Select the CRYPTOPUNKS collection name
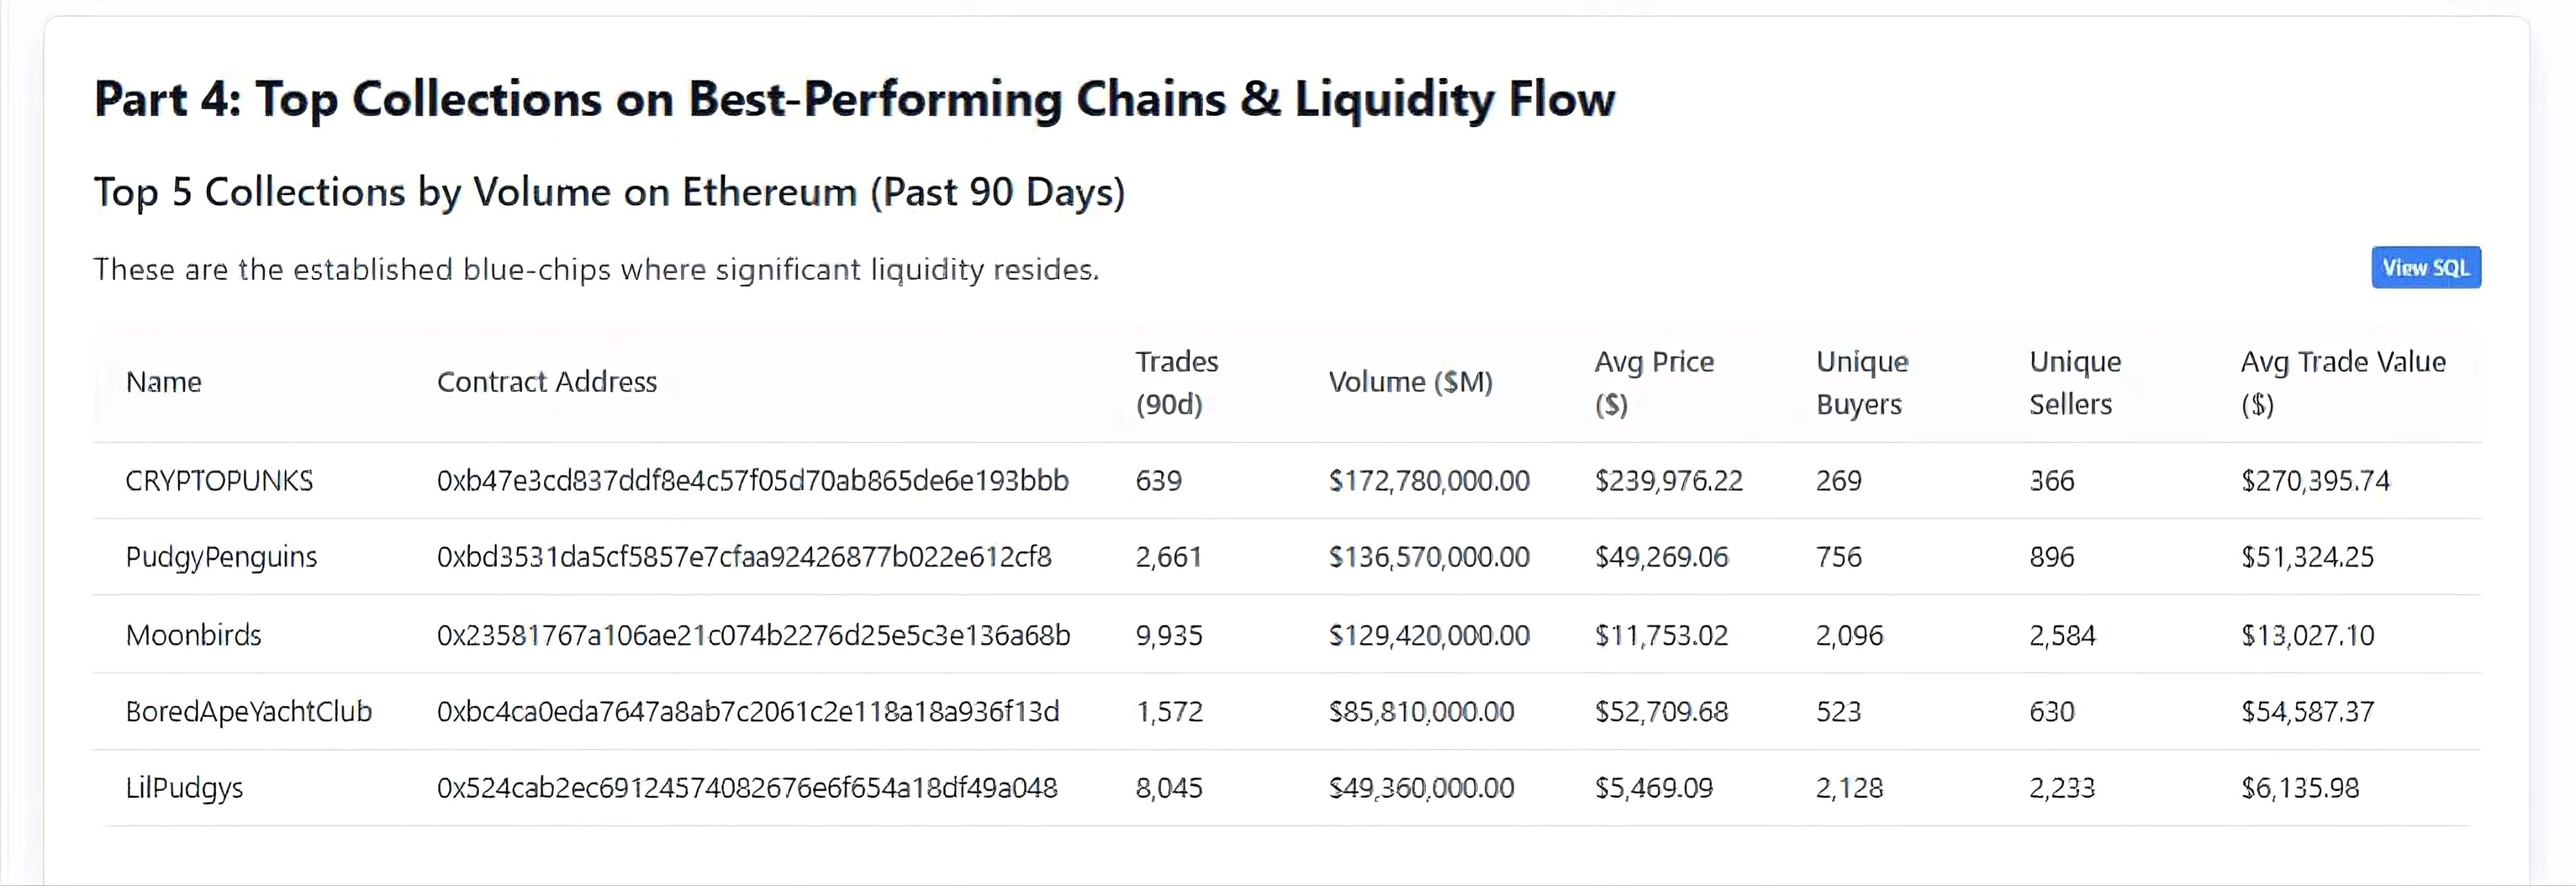2576x886 pixels. [x=219, y=481]
